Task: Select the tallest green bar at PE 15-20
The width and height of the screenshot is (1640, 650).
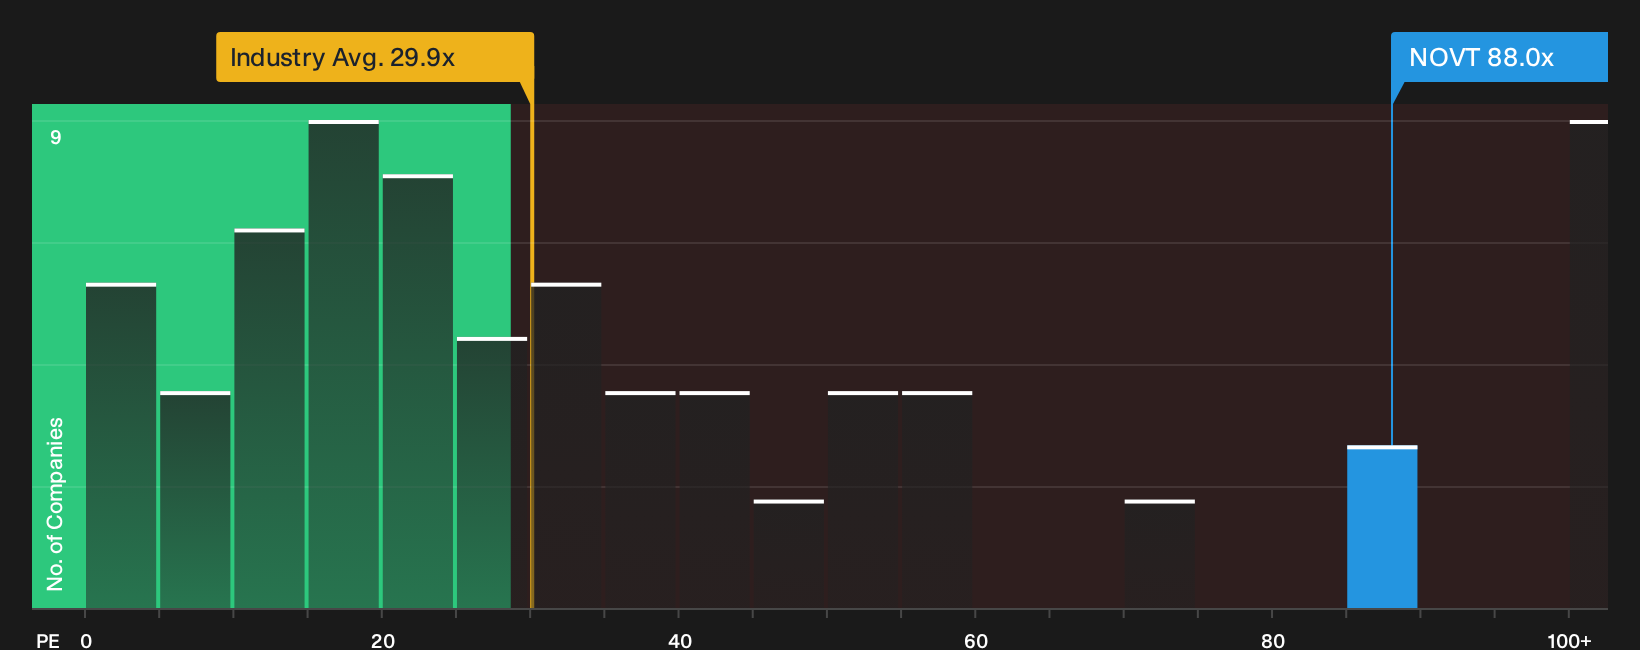Action: click(x=344, y=364)
